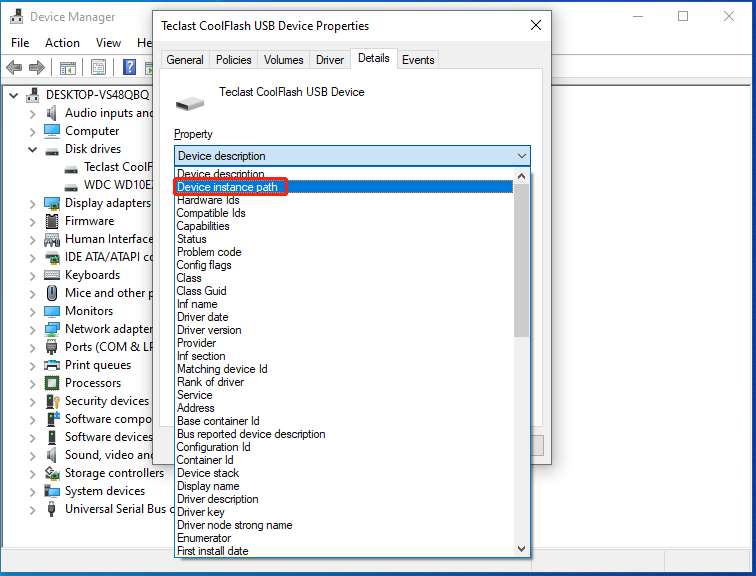Click the show/hide console tree toolbar icon
756x576 pixels.
(68, 67)
